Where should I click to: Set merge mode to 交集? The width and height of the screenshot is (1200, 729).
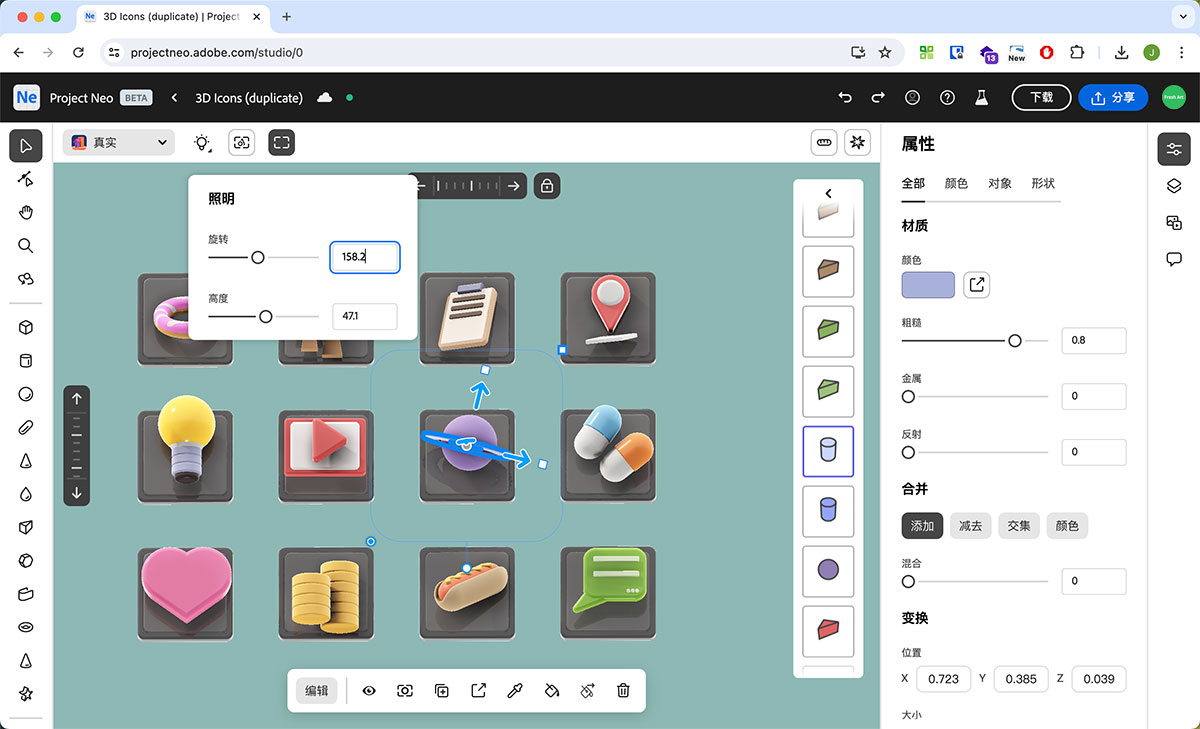pos(1018,525)
